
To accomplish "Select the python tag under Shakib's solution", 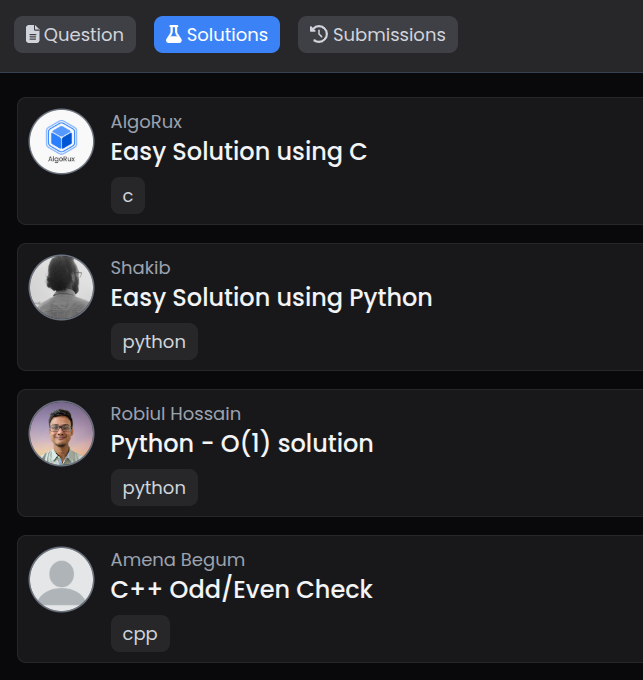I will [154, 342].
